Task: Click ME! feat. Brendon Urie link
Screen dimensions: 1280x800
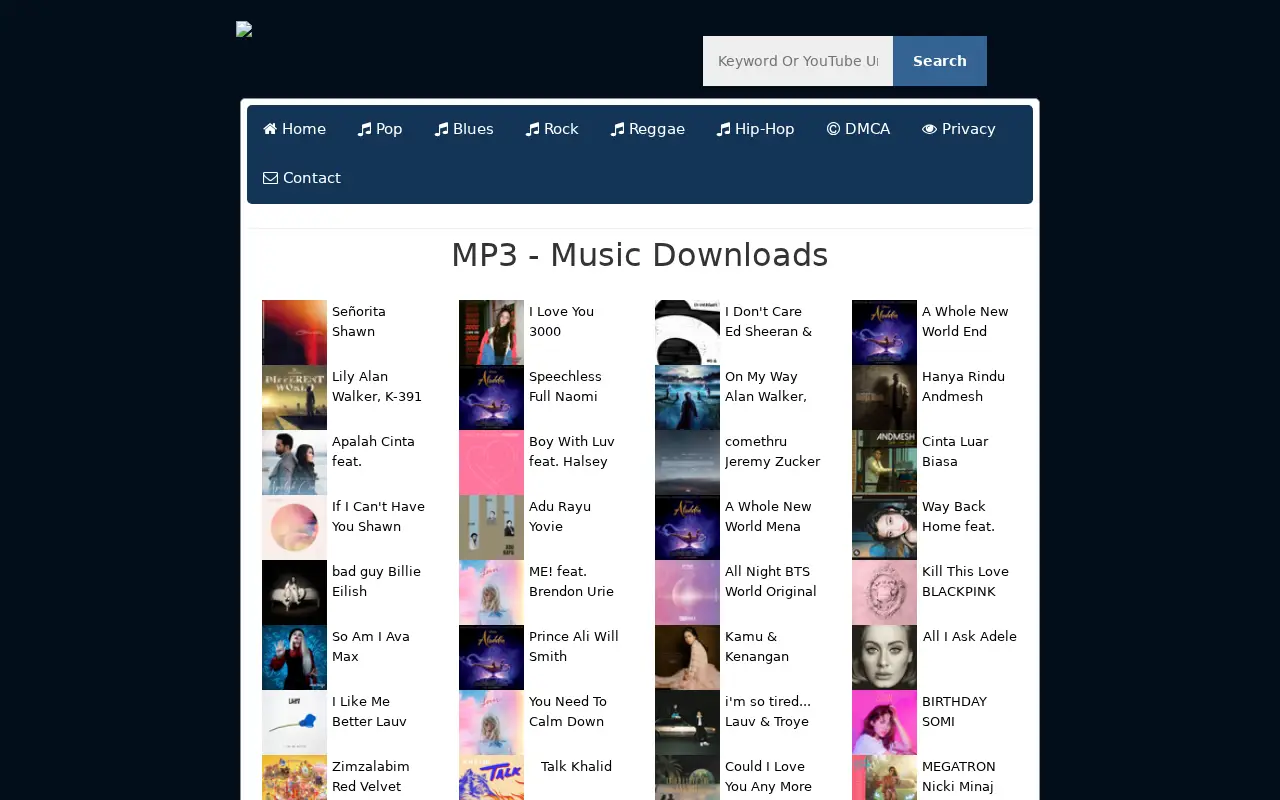Action: pyautogui.click(x=571, y=581)
